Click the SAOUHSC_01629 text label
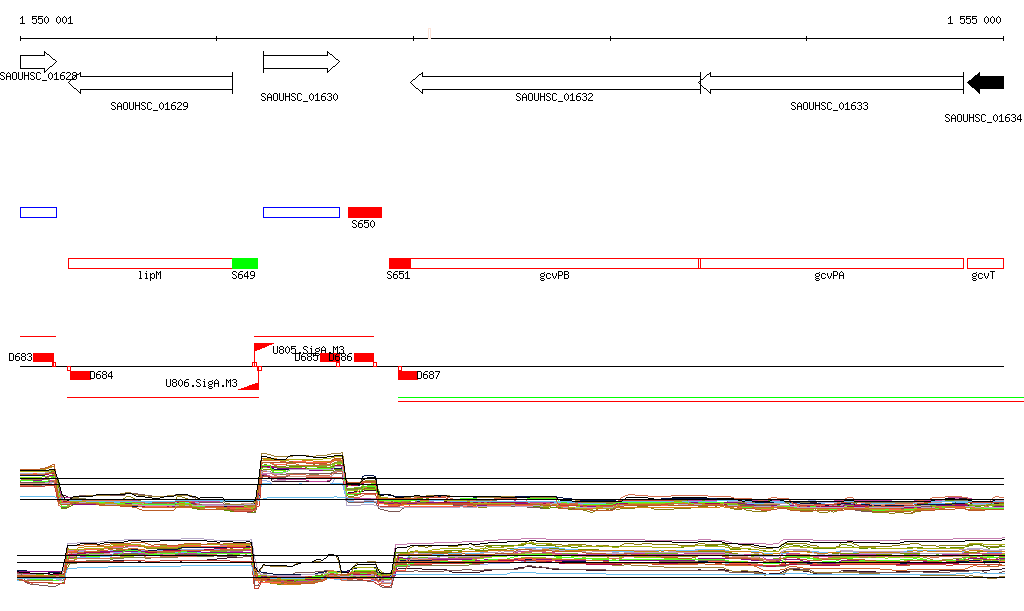 tap(150, 106)
